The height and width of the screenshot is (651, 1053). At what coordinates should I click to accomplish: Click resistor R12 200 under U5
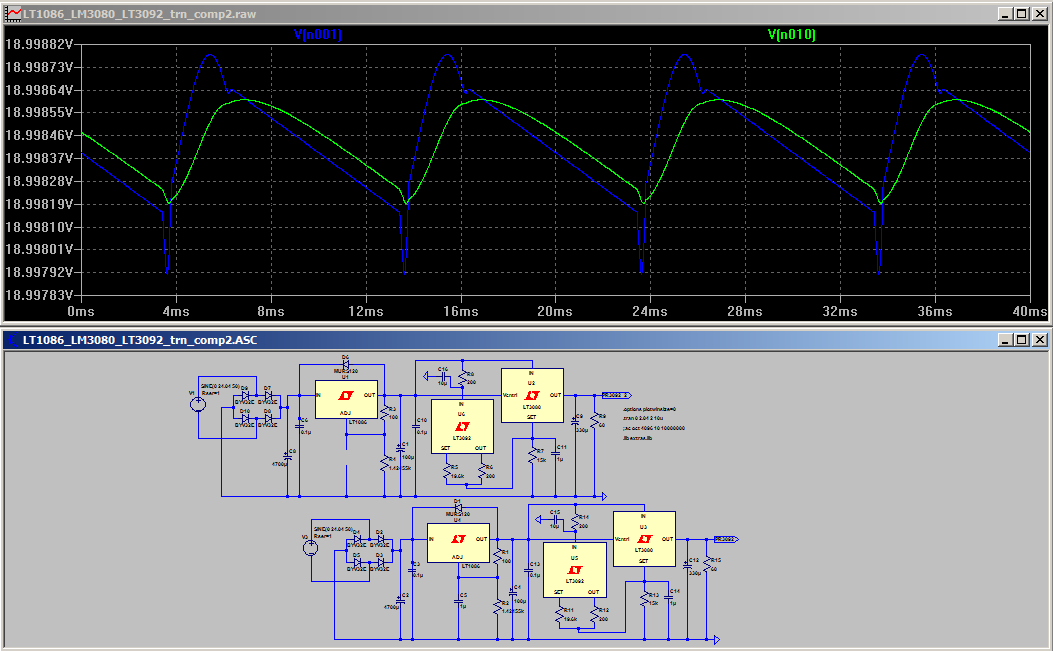click(594, 615)
